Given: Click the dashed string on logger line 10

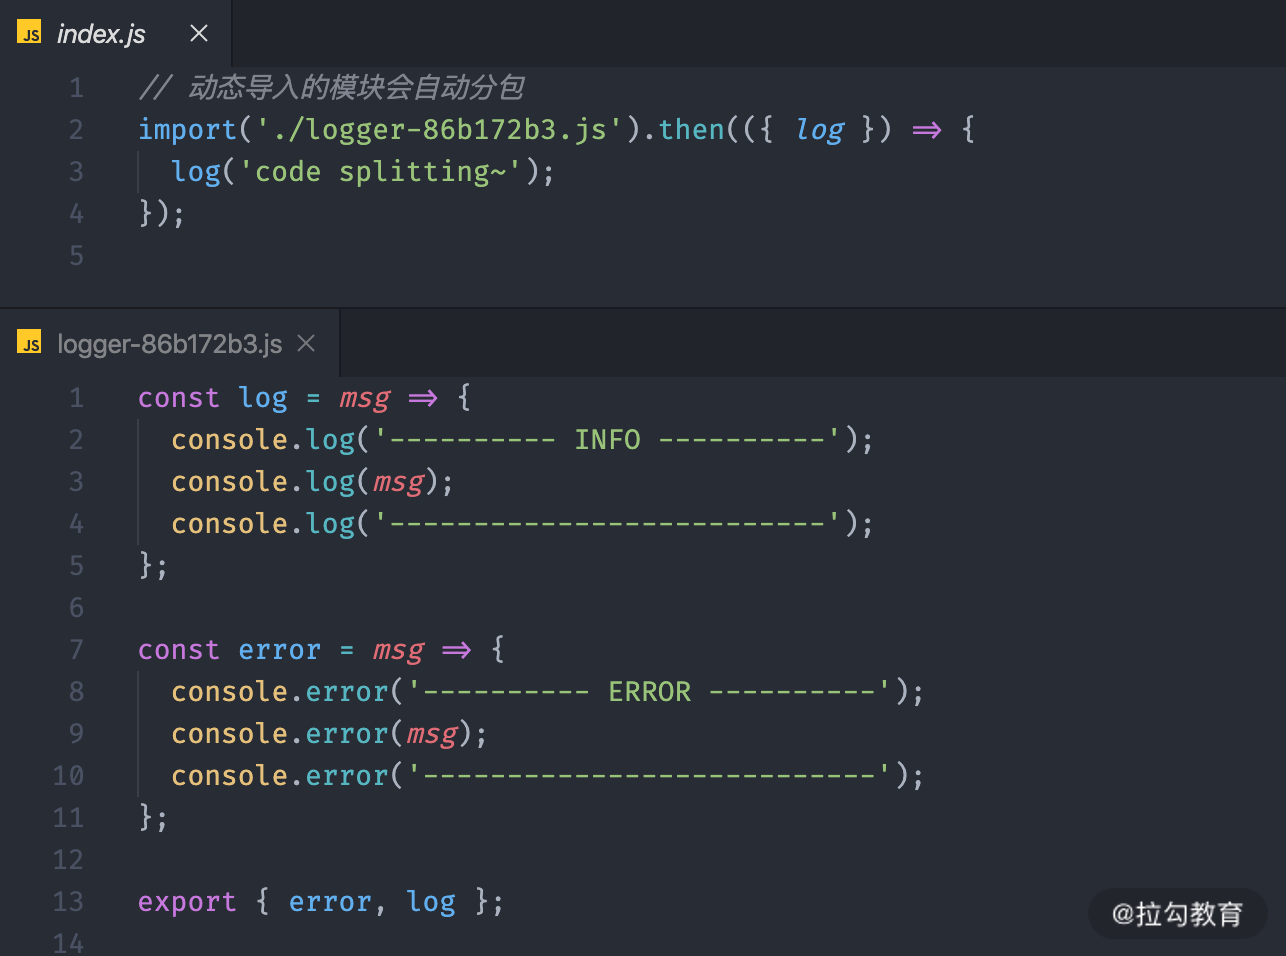Looking at the screenshot, I should pos(649,776).
